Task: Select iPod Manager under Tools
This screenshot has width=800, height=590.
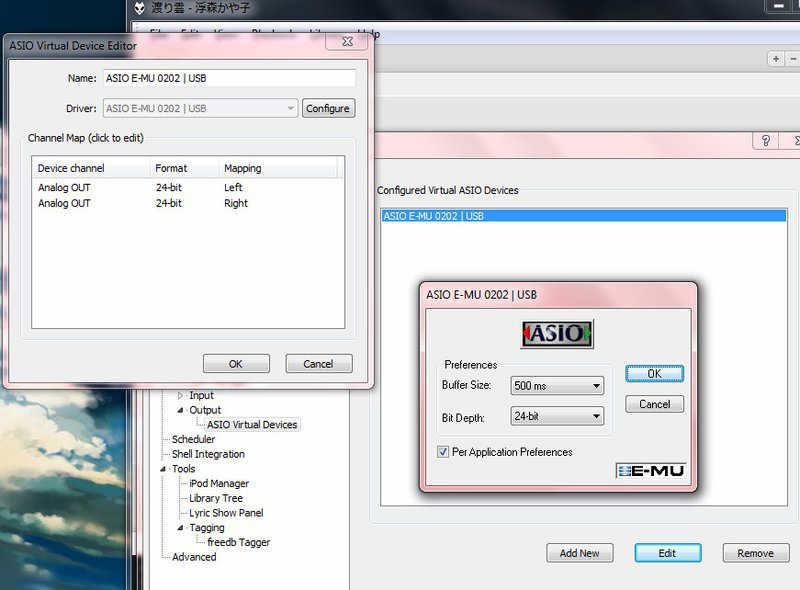Action: 219,483
